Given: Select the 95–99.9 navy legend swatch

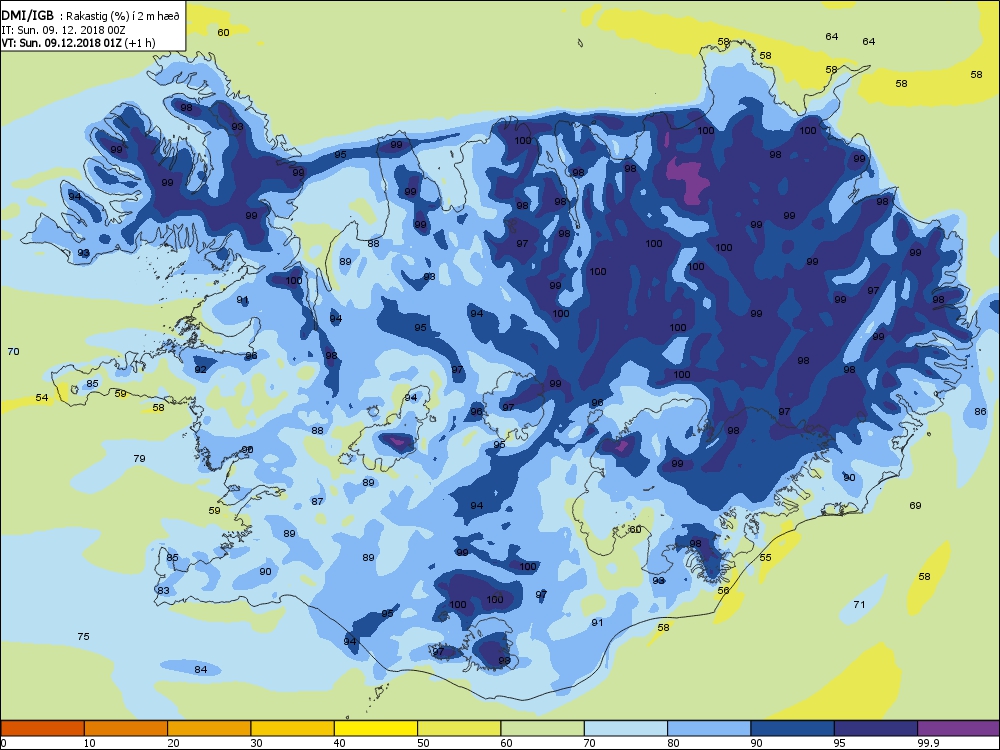Looking at the screenshot, I should 876,728.
